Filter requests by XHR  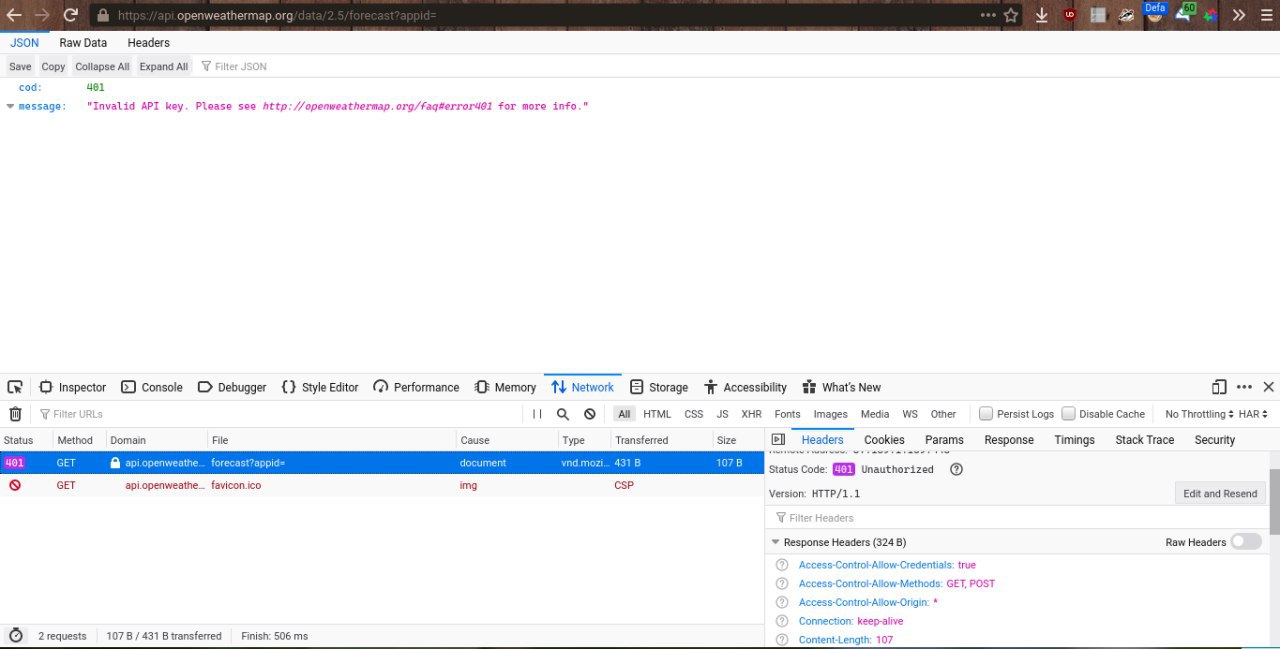pos(751,414)
